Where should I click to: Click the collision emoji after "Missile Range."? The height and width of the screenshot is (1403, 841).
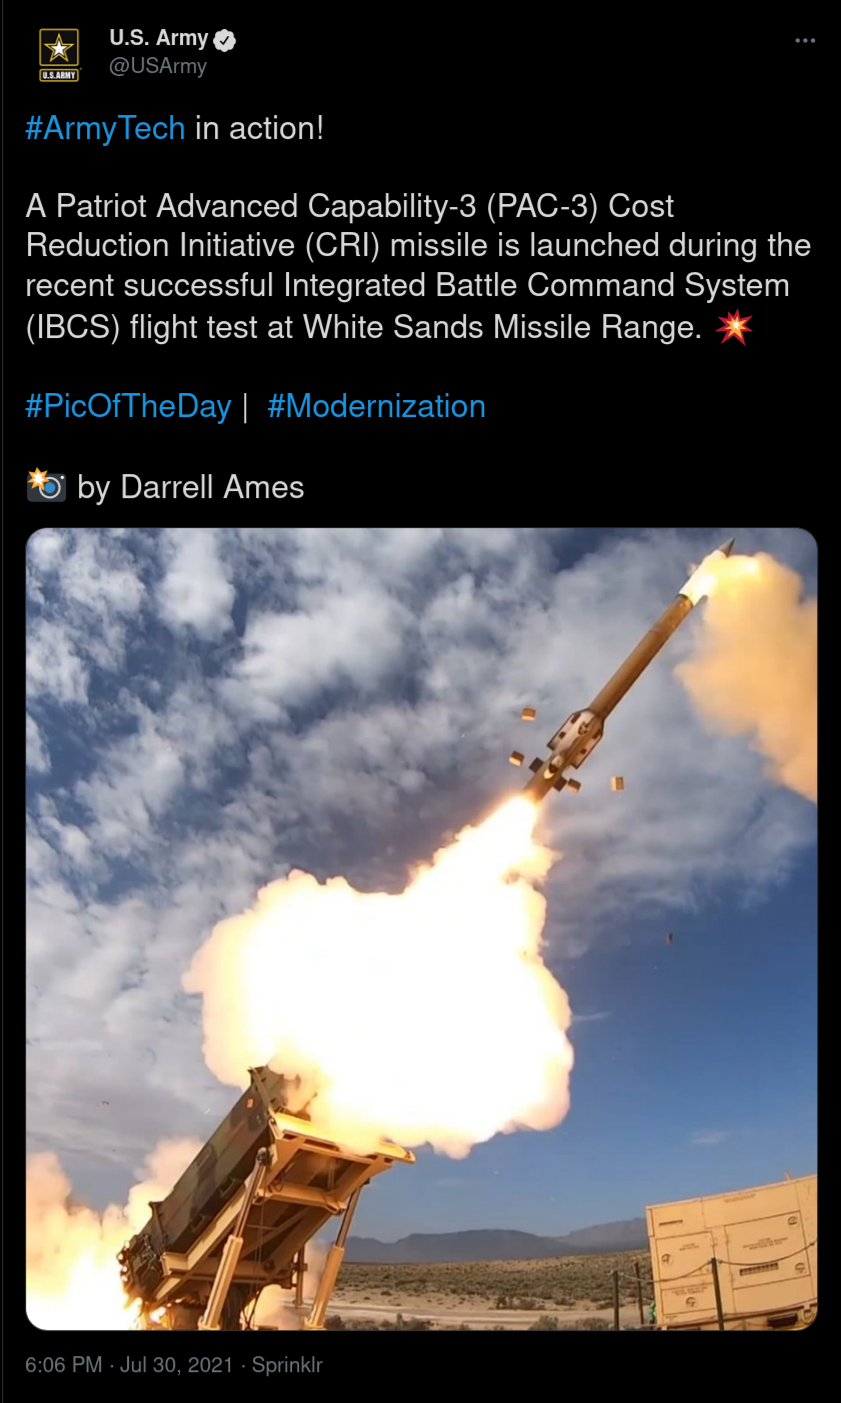[734, 327]
